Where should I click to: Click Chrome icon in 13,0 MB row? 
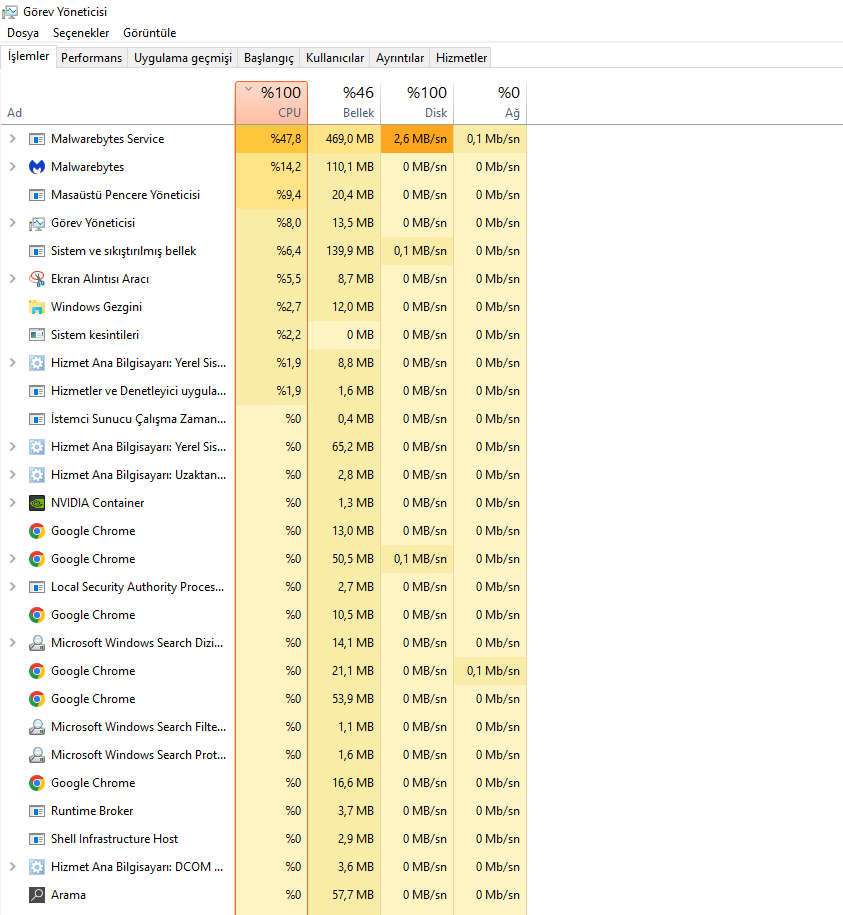(x=37, y=531)
